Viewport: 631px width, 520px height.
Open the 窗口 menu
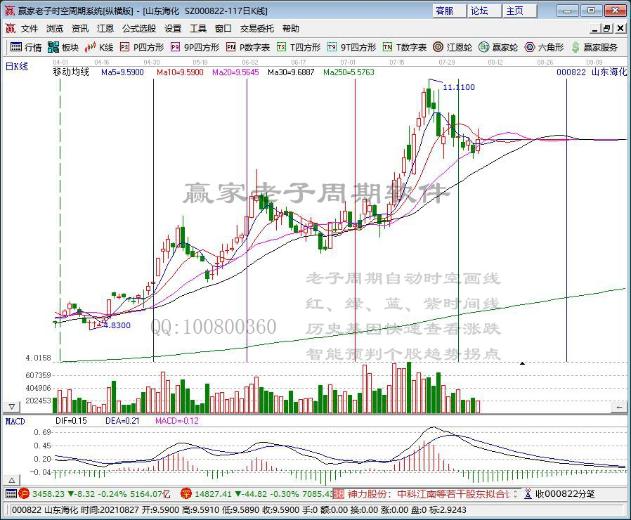tap(223, 29)
